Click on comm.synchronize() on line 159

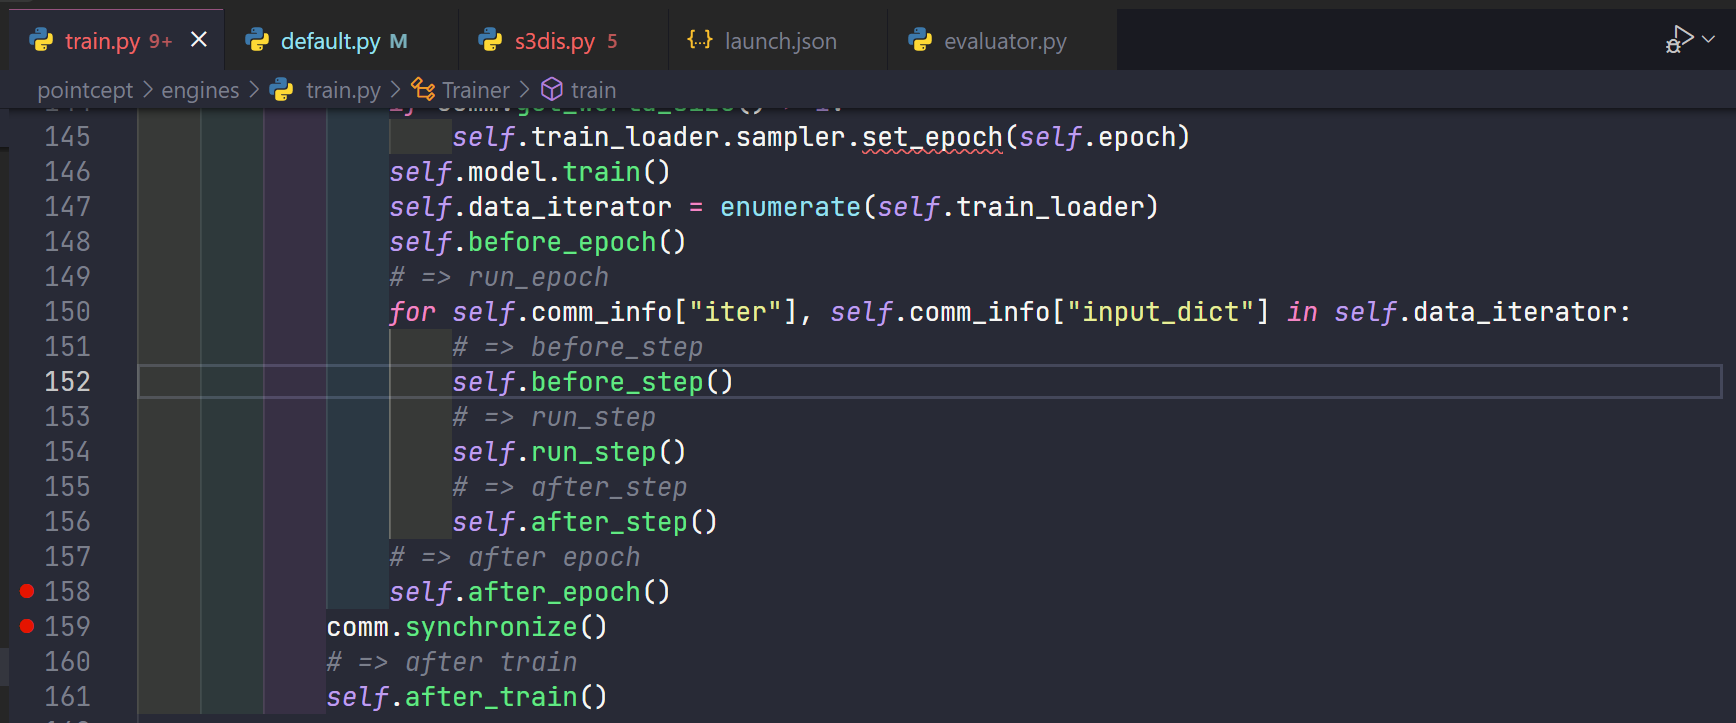467,627
